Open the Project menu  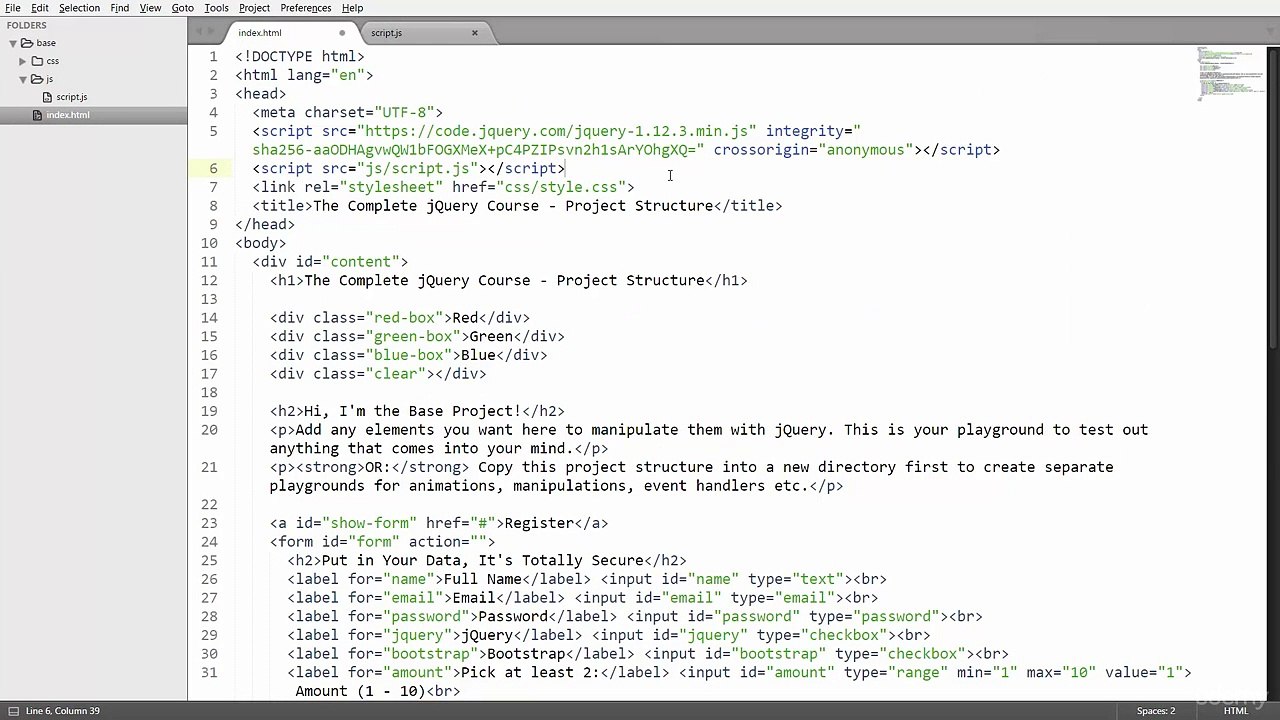[254, 8]
